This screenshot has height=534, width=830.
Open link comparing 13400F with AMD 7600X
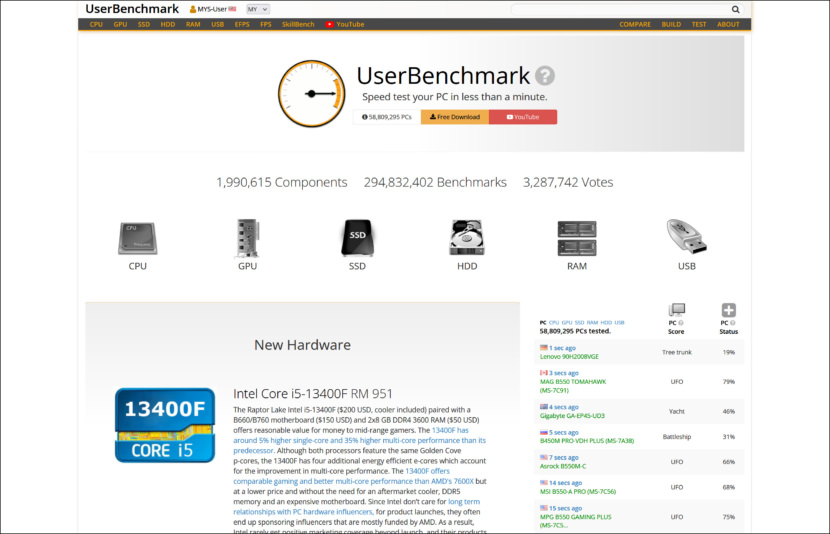click(x=354, y=476)
